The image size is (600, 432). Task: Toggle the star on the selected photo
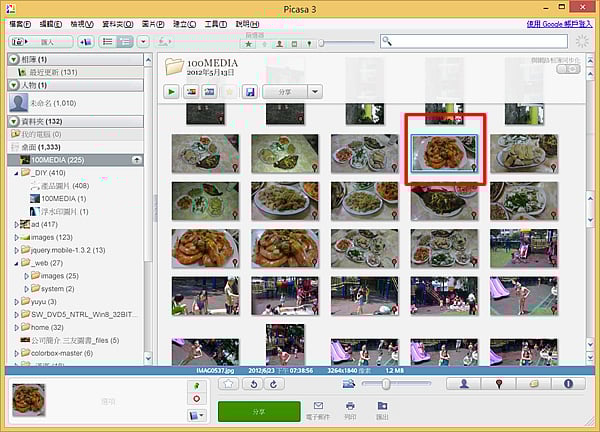(228, 383)
